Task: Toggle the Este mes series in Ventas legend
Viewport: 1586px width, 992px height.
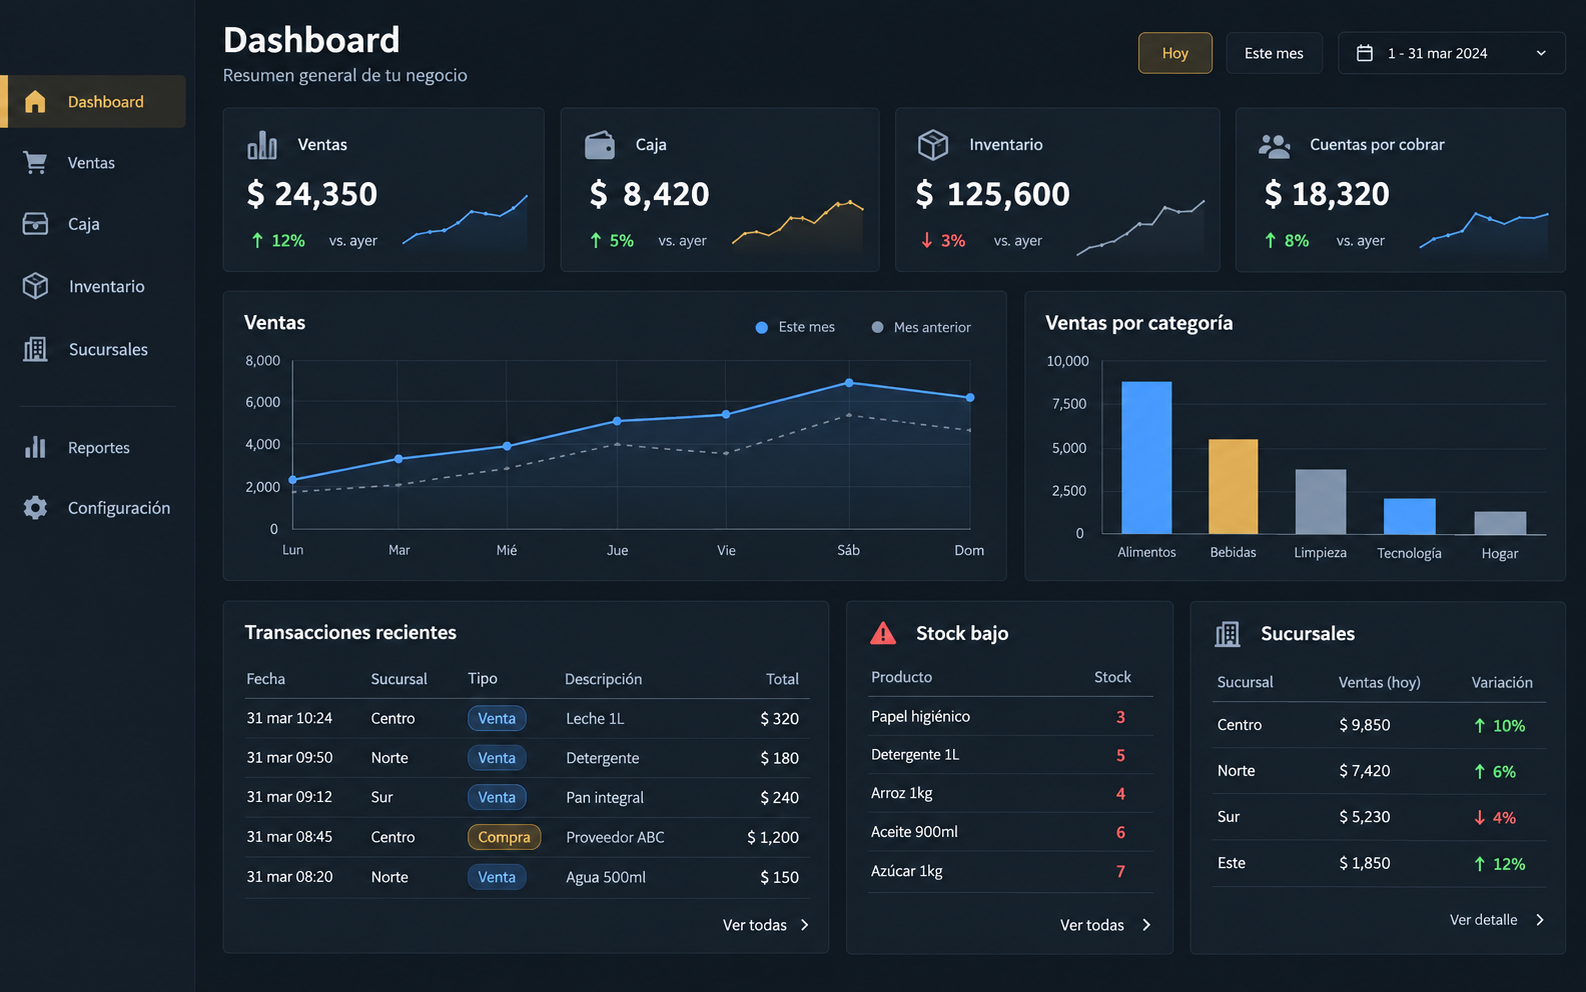Action: tap(795, 327)
